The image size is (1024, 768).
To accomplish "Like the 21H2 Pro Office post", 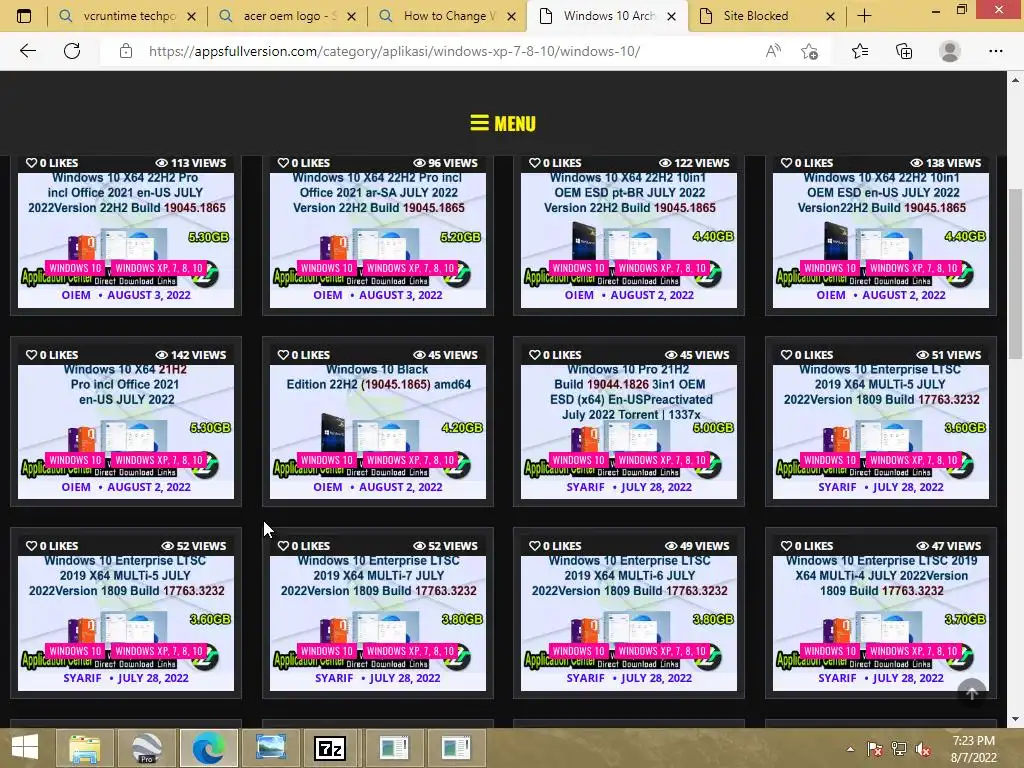I will pos(52,355).
